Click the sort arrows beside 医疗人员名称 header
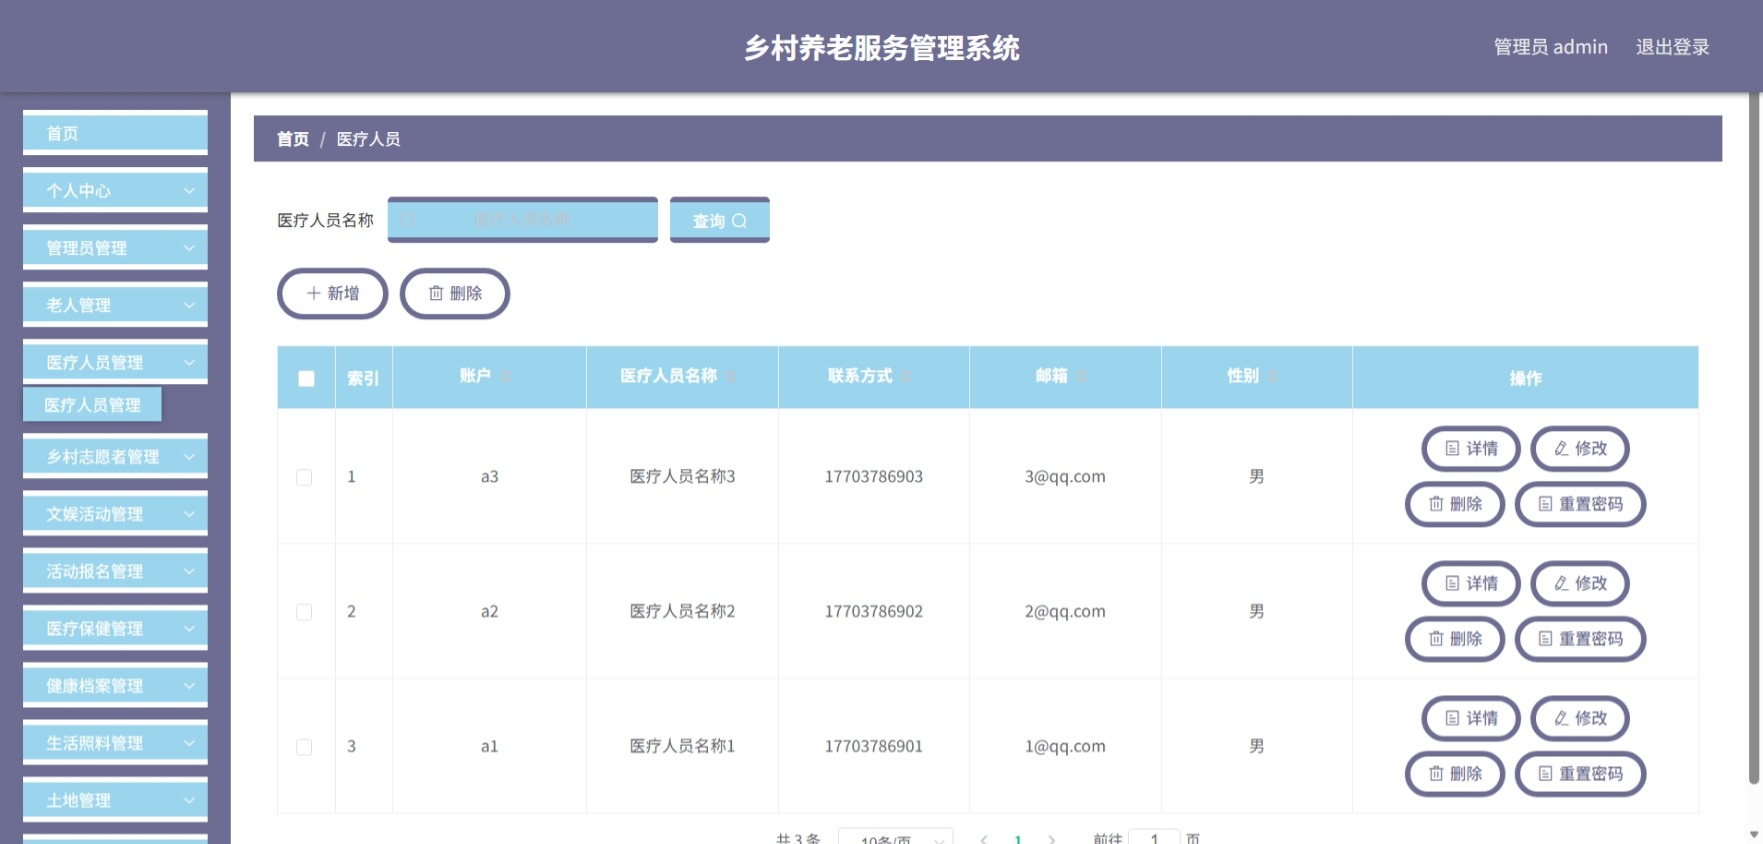The image size is (1763, 844). (731, 376)
